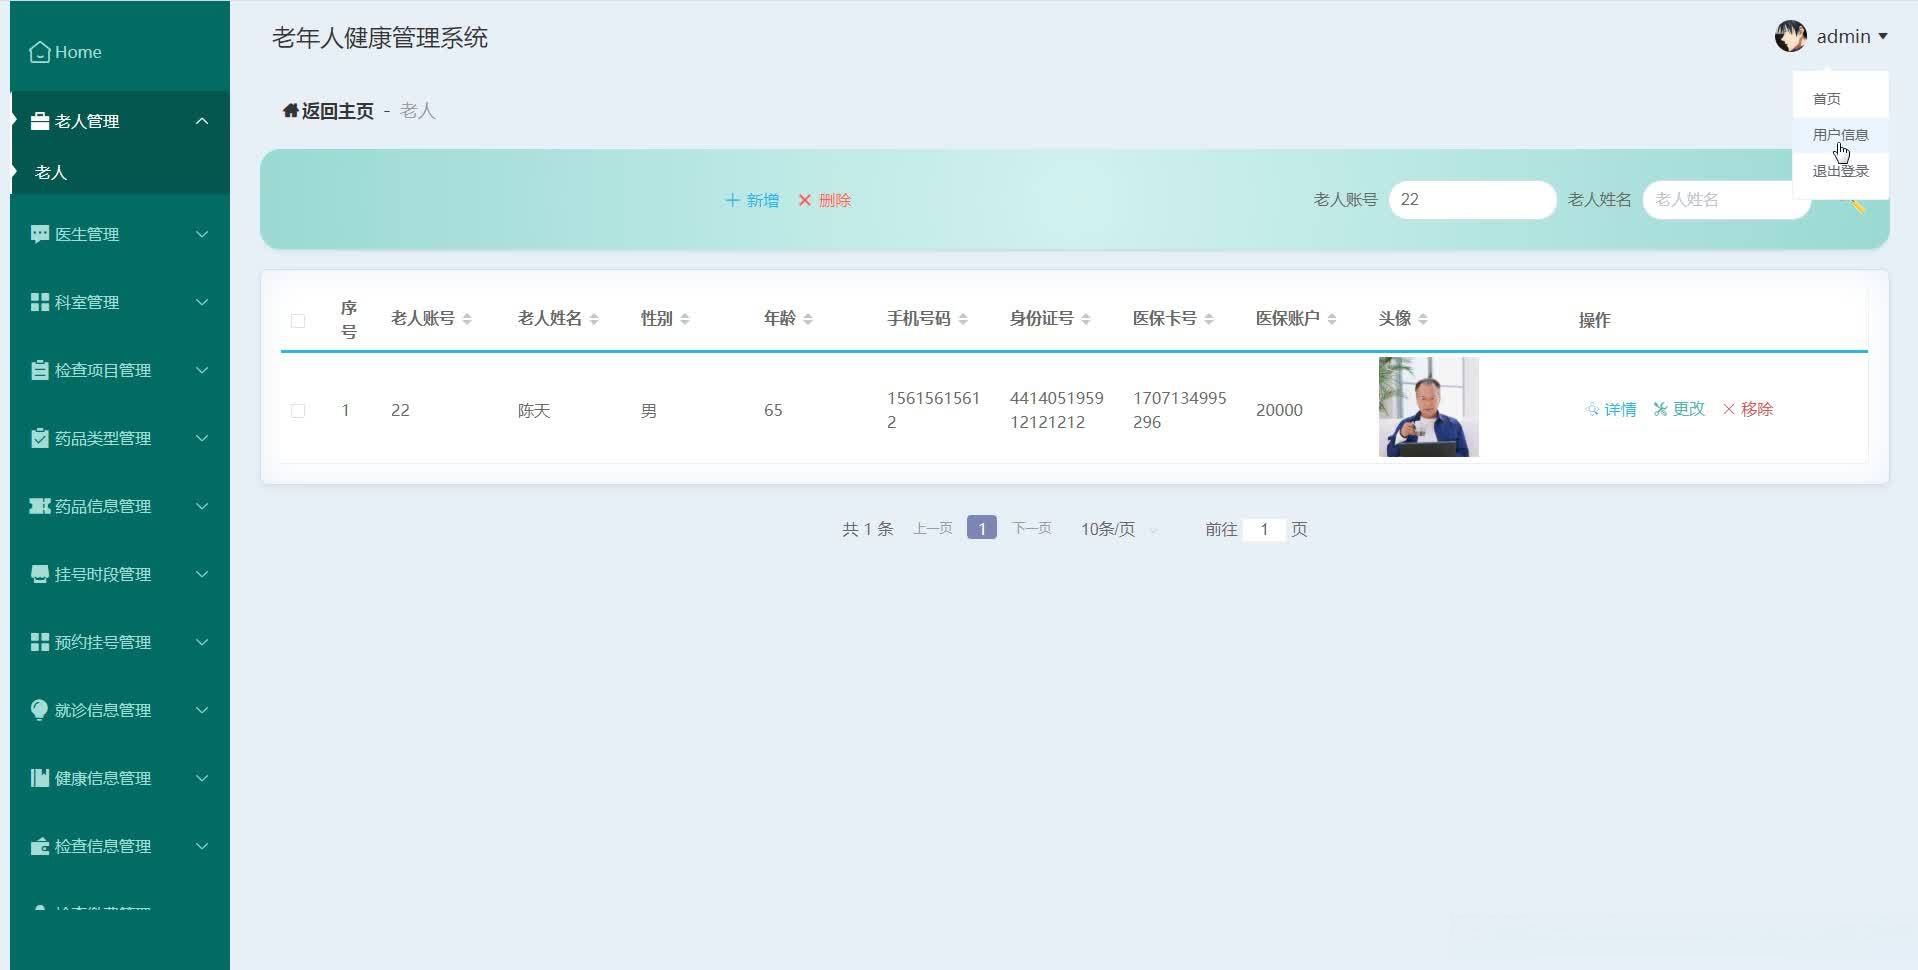1918x970 pixels.
Task: Collapse the 老人管理 menu chevron
Action: coord(202,121)
